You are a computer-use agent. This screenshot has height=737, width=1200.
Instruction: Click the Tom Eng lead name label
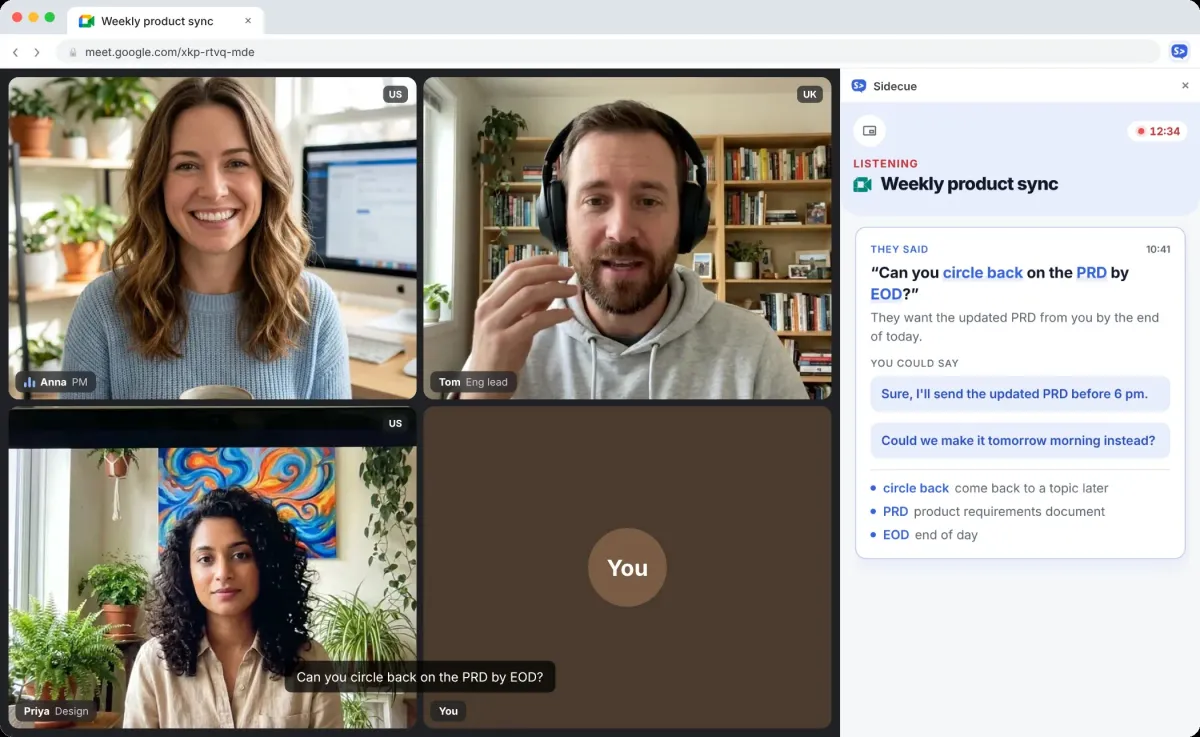474,382
